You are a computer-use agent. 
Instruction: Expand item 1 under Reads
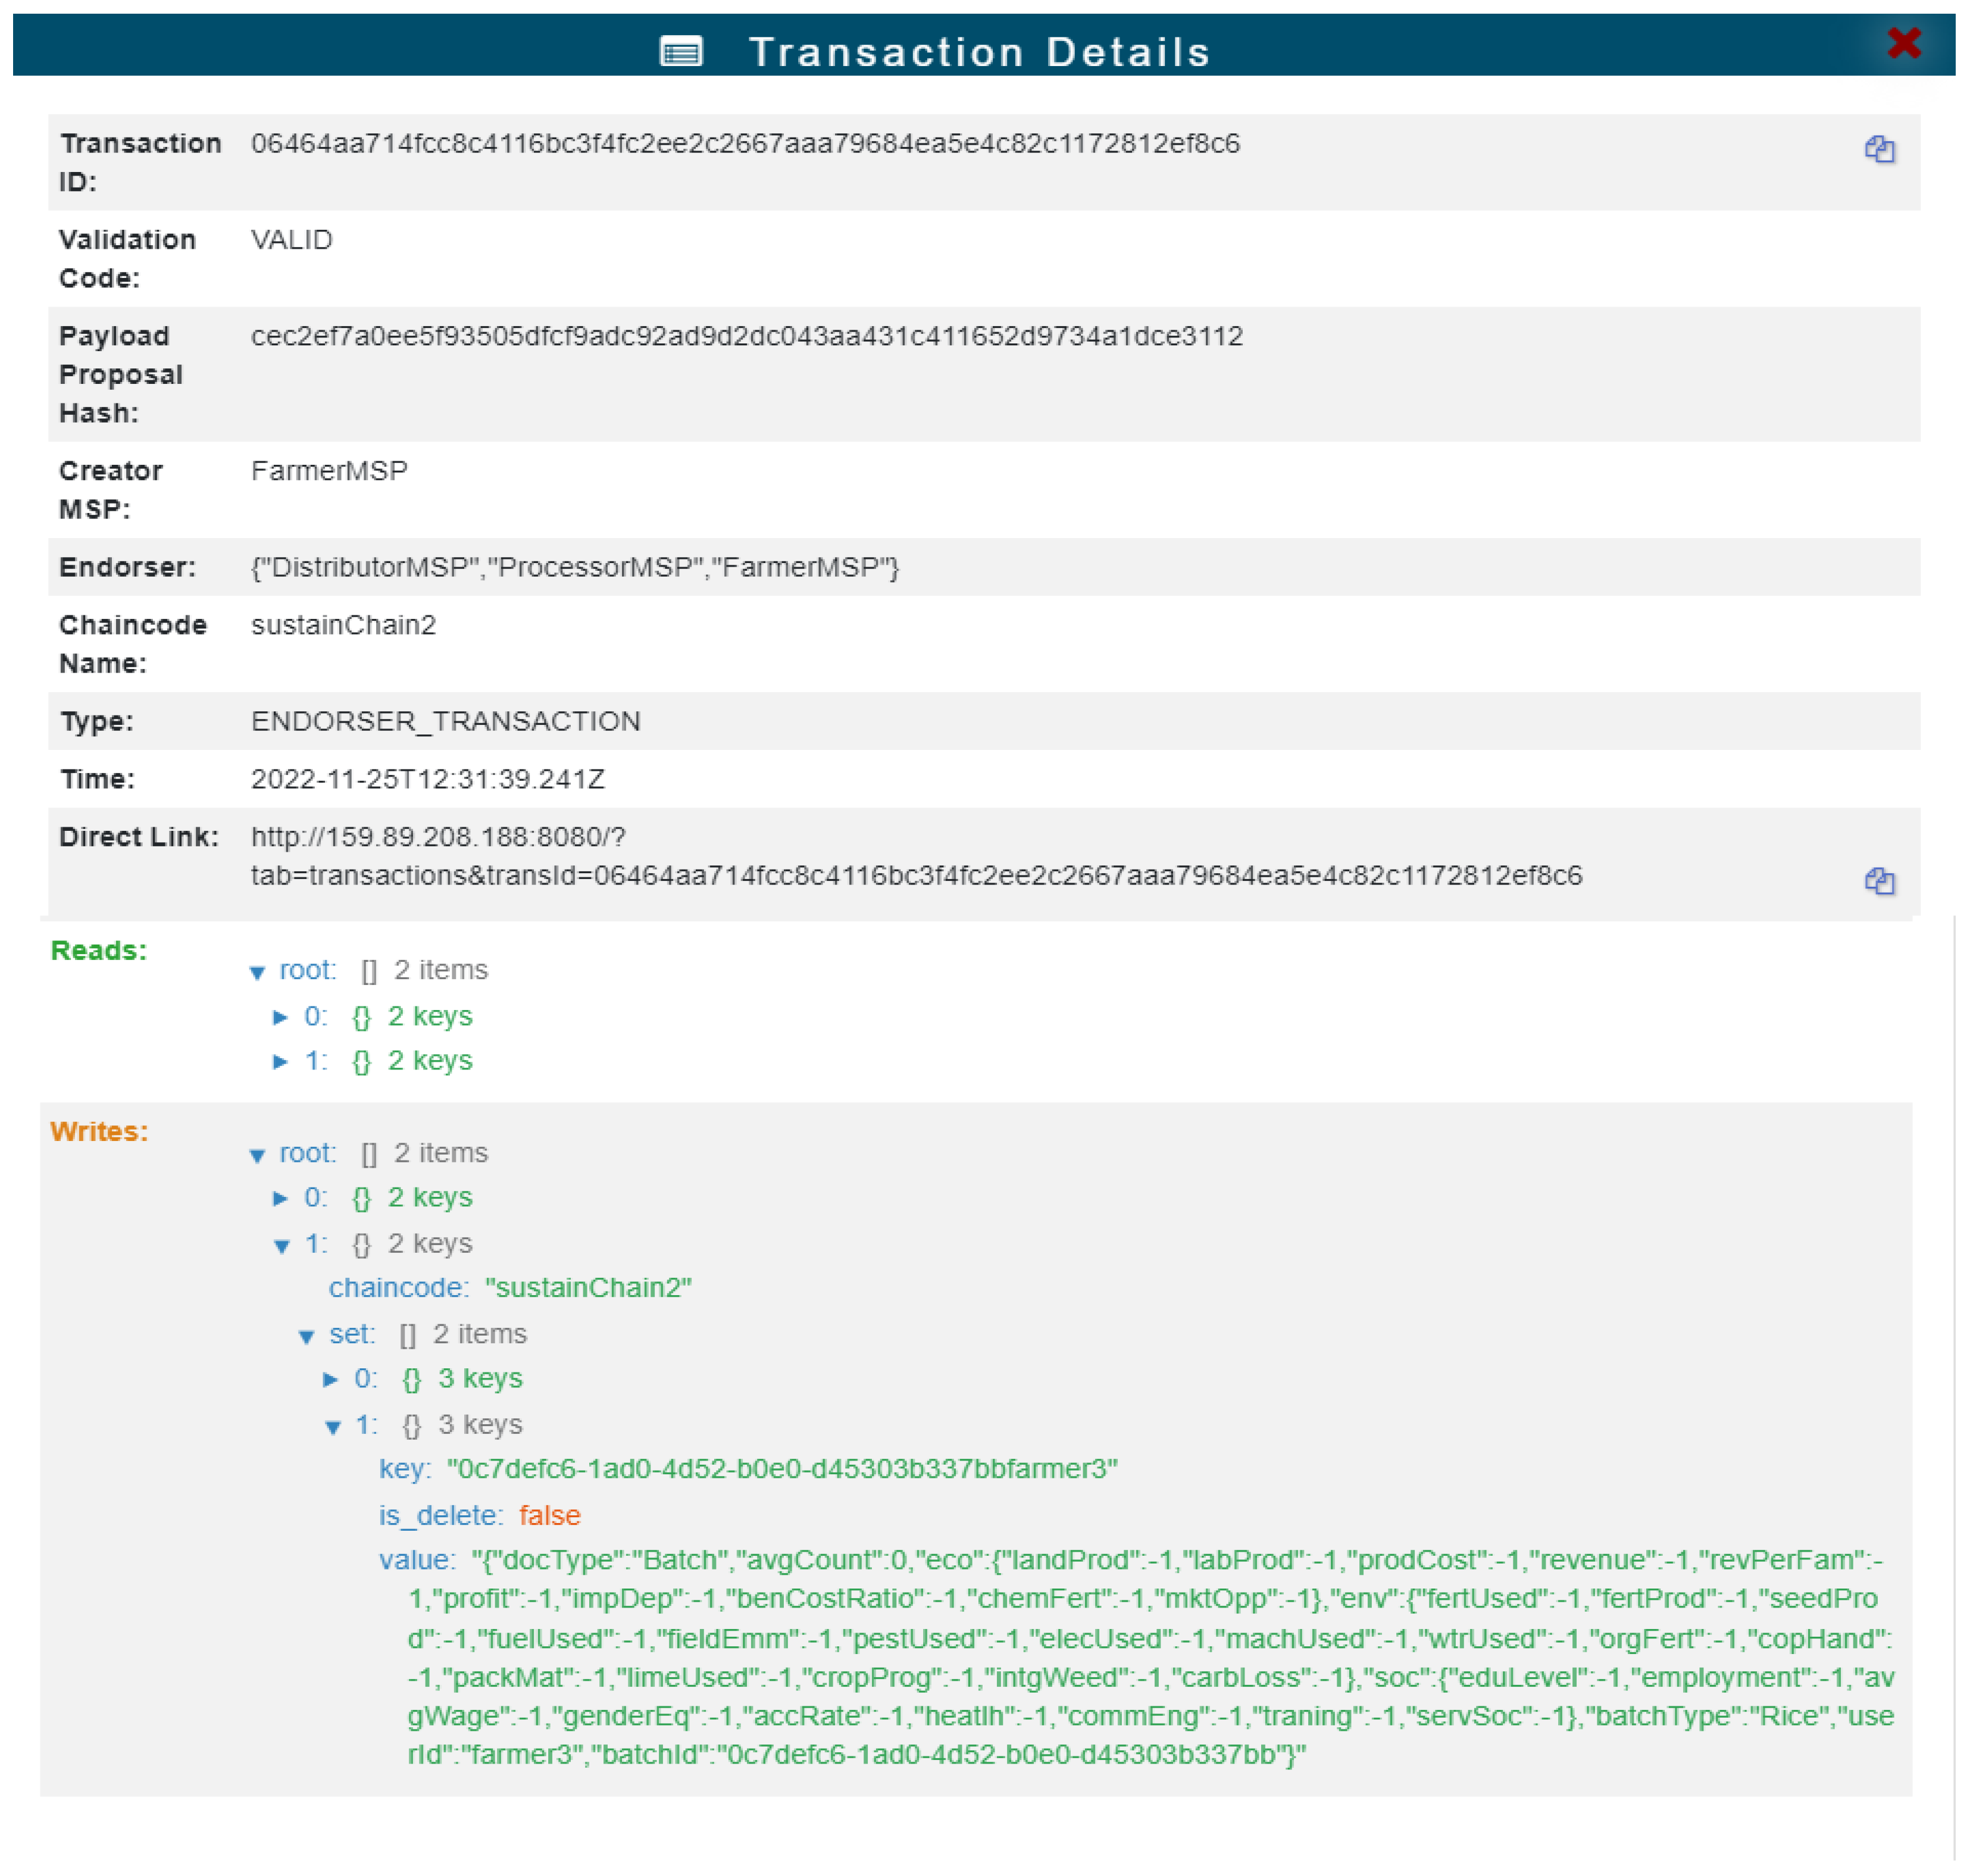(x=281, y=1061)
